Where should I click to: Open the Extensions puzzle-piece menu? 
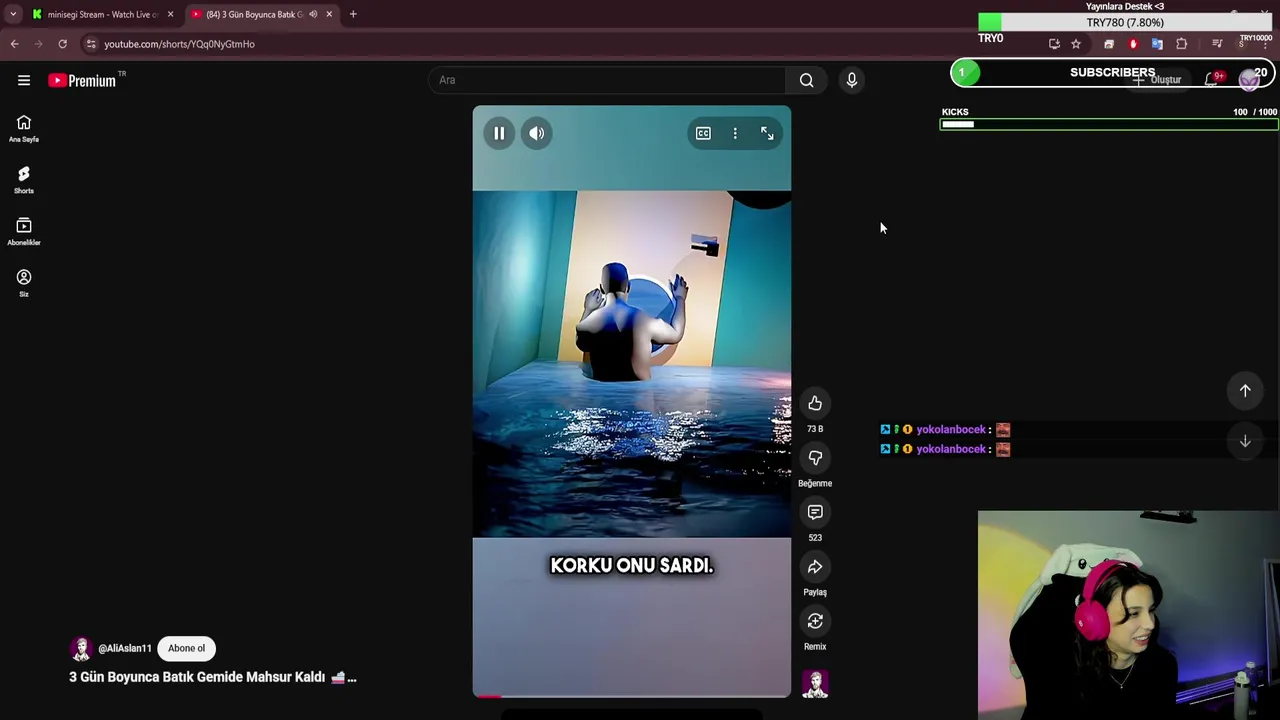1182,44
